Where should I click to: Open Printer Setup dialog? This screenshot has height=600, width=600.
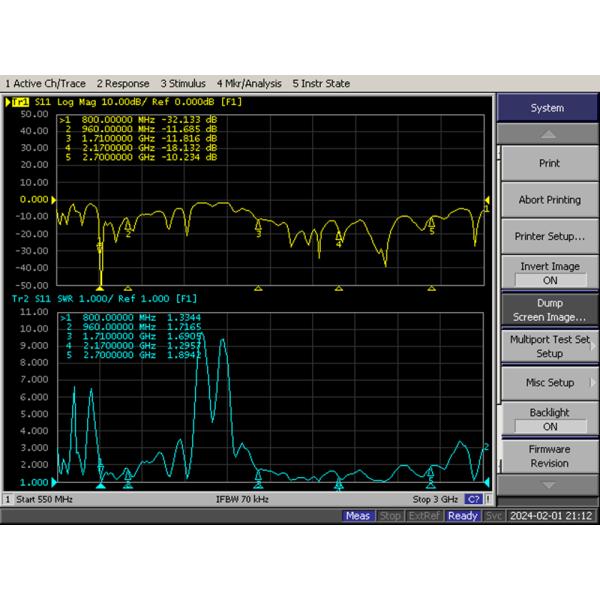point(549,237)
